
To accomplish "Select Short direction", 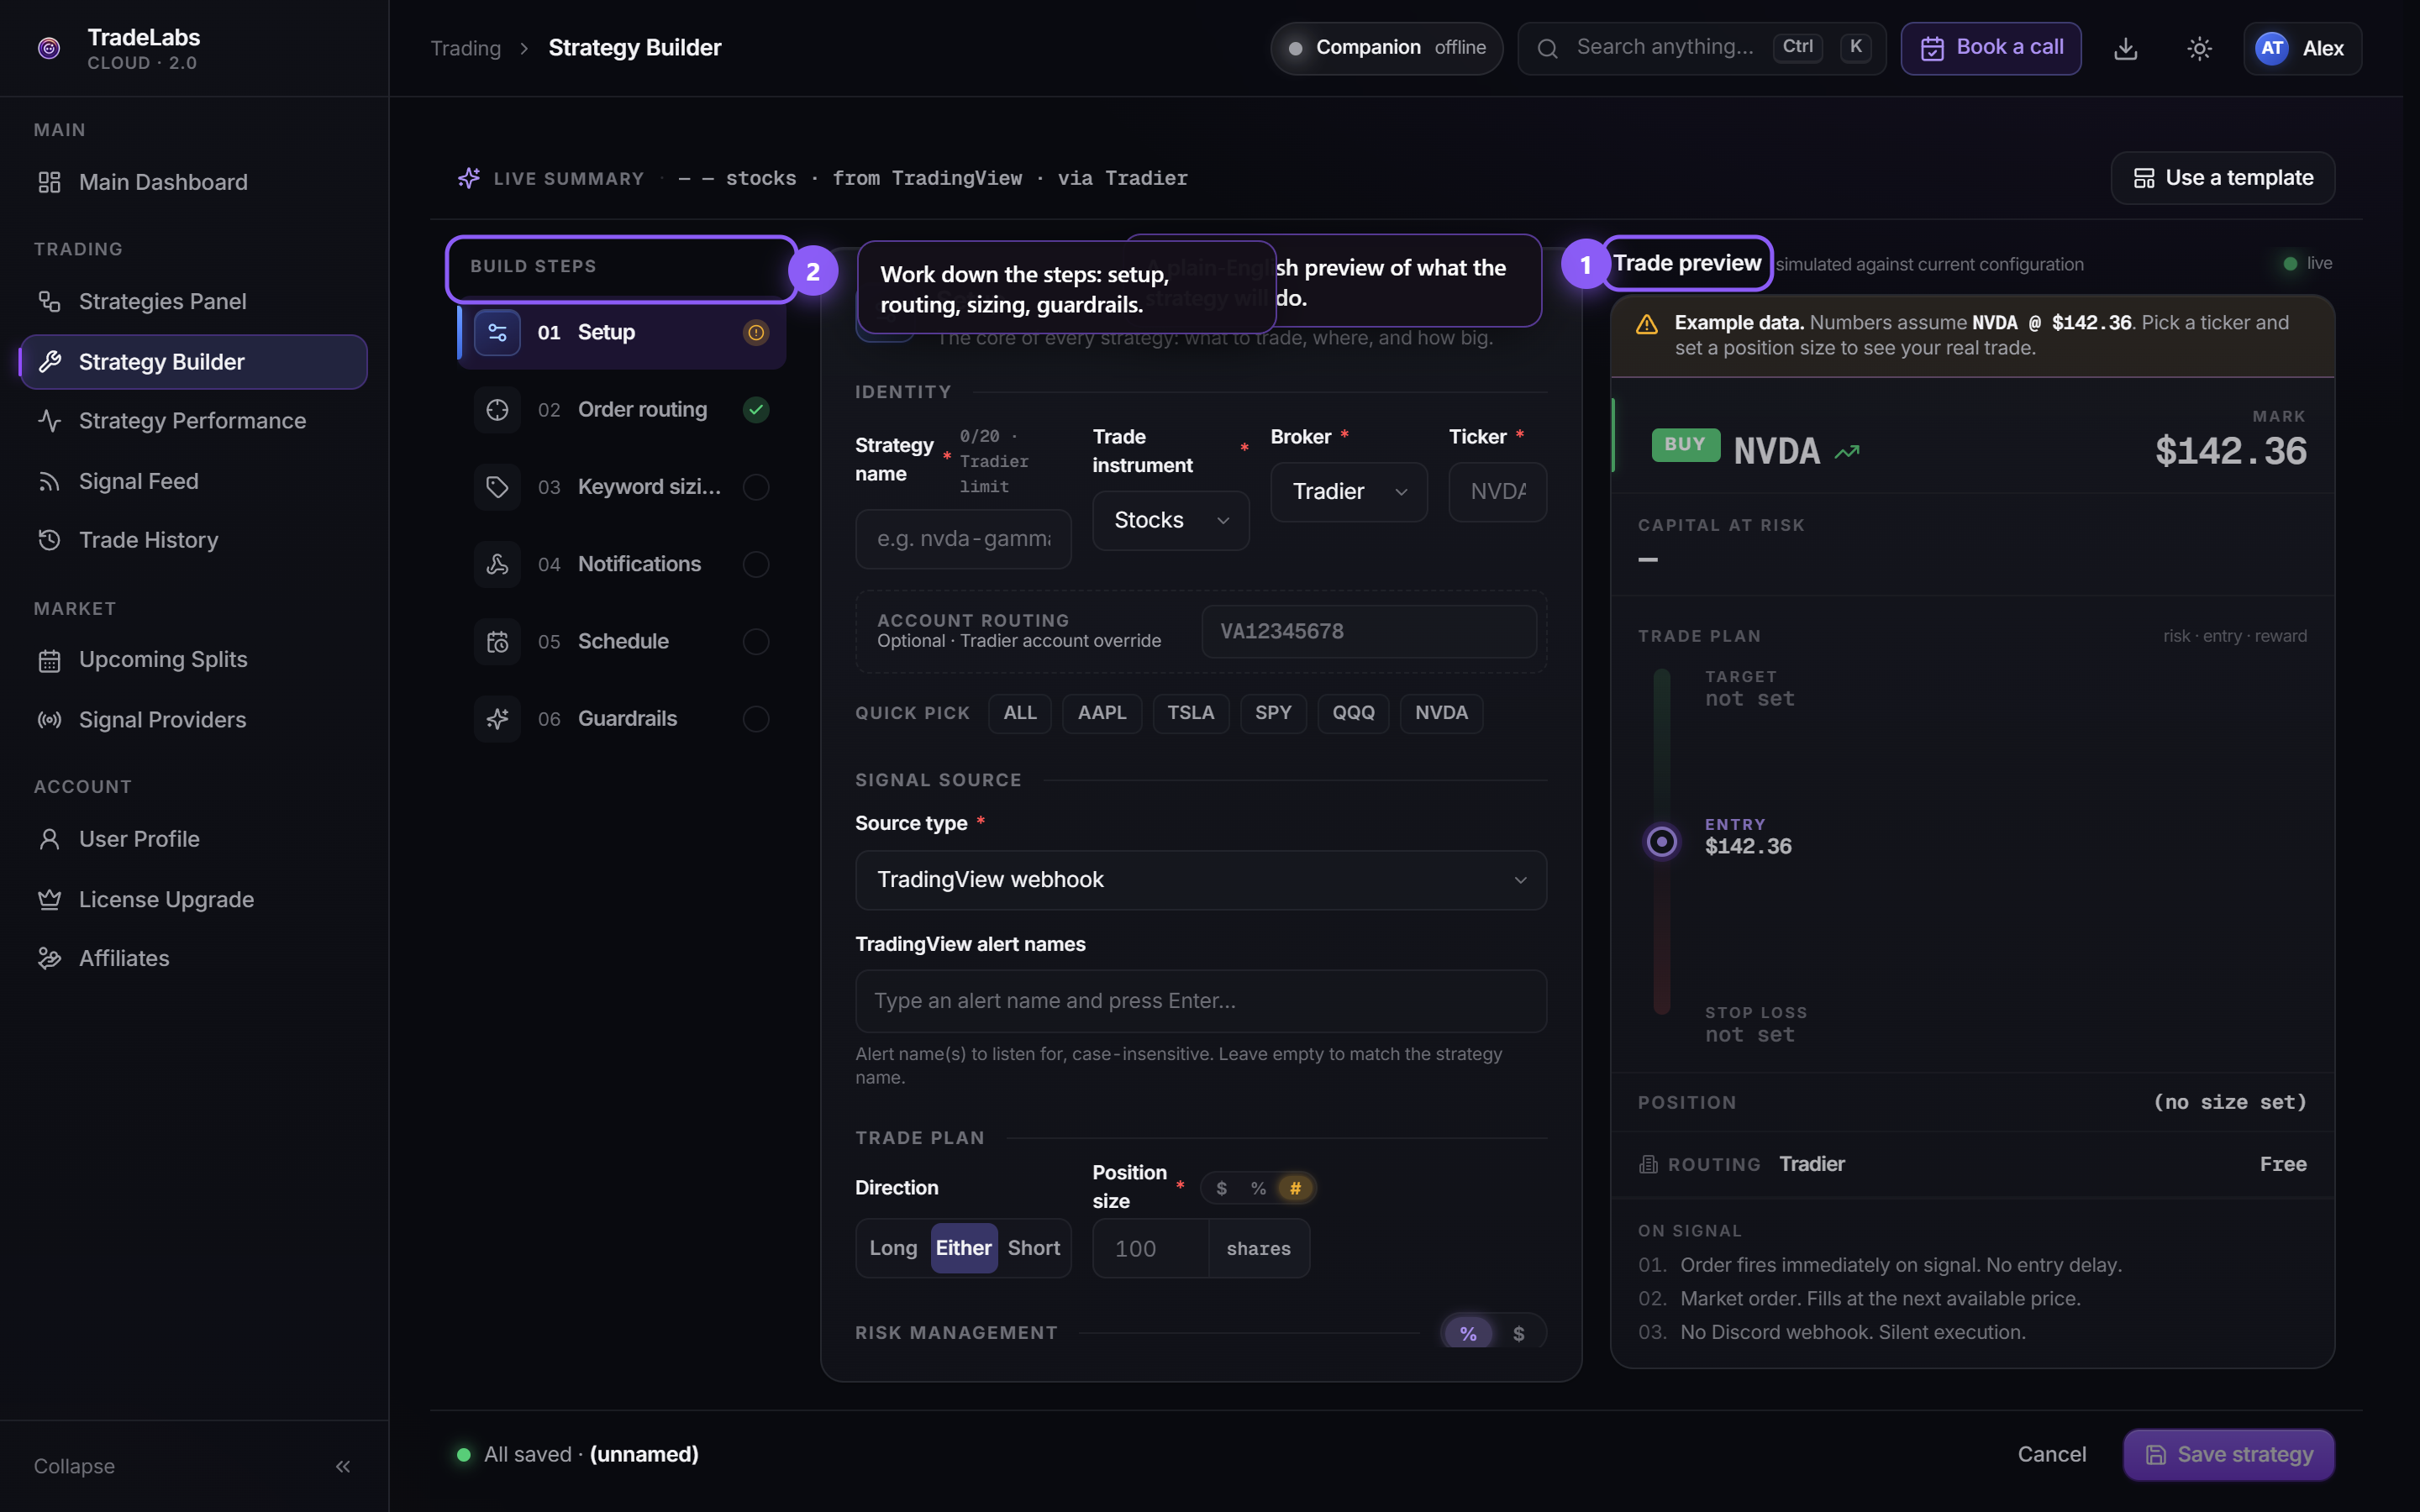I will (x=1033, y=1248).
